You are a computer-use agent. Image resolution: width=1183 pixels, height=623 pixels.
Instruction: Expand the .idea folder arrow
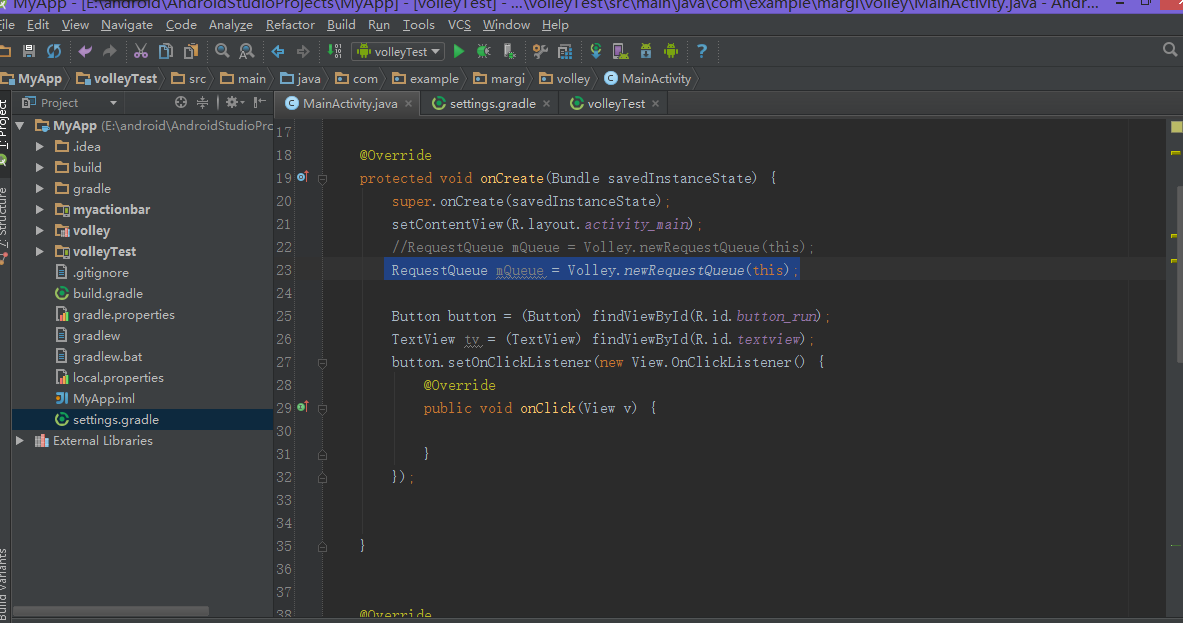point(40,146)
